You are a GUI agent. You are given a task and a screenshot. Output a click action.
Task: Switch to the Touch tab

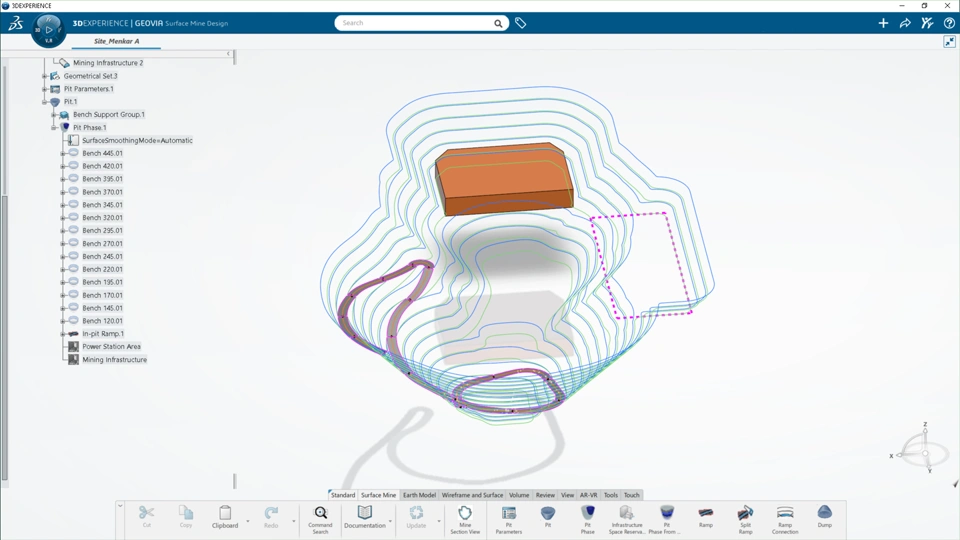632,495
